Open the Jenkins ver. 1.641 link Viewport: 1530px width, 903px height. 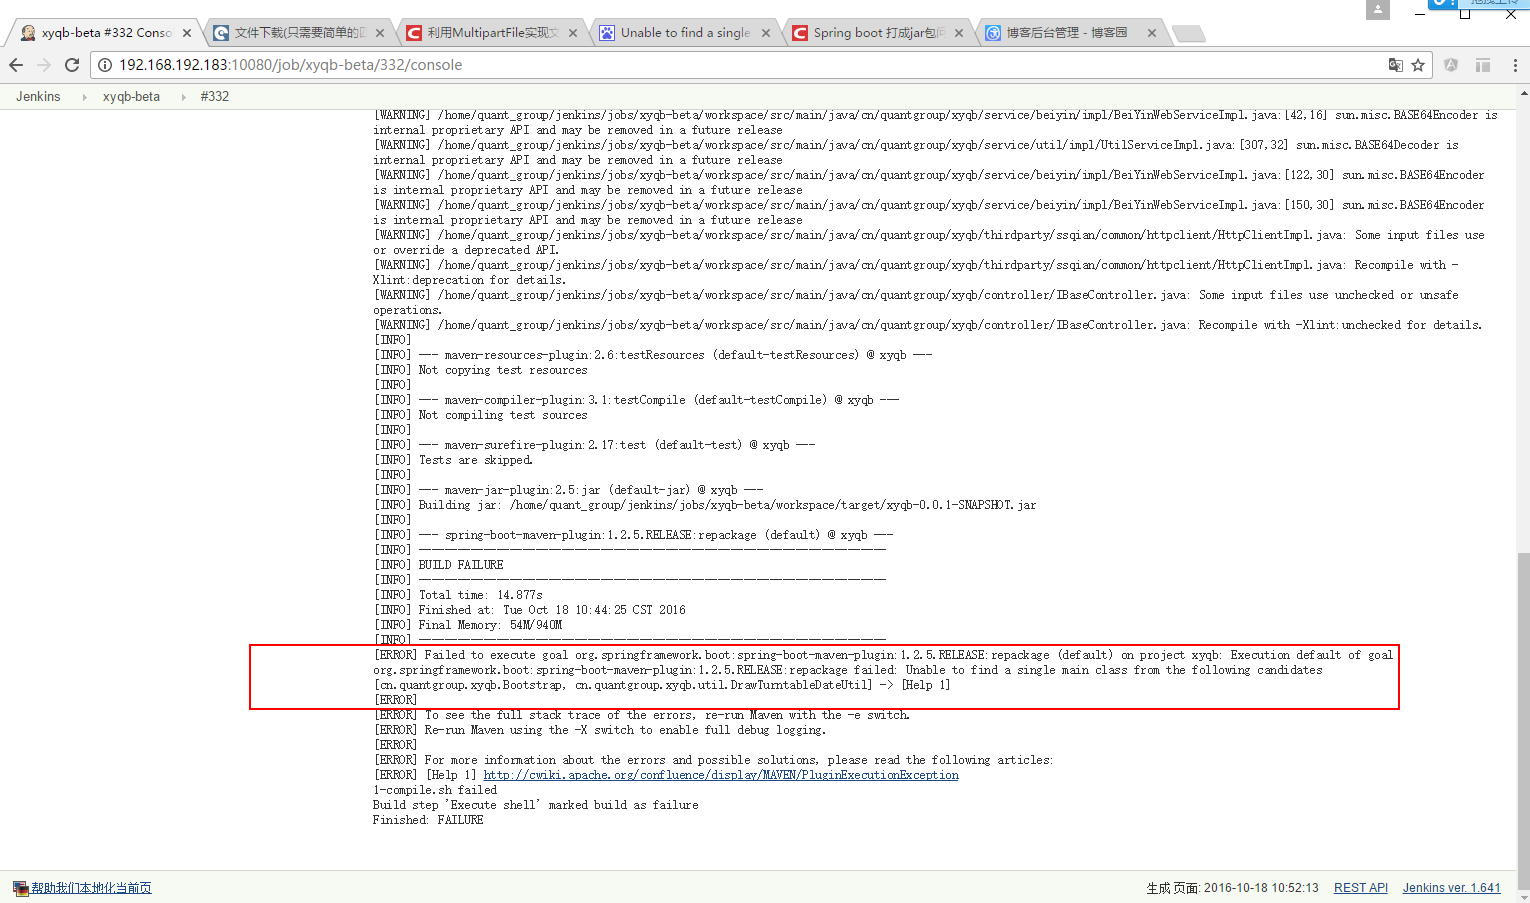pyautogui.click(x=1452, y=888)
